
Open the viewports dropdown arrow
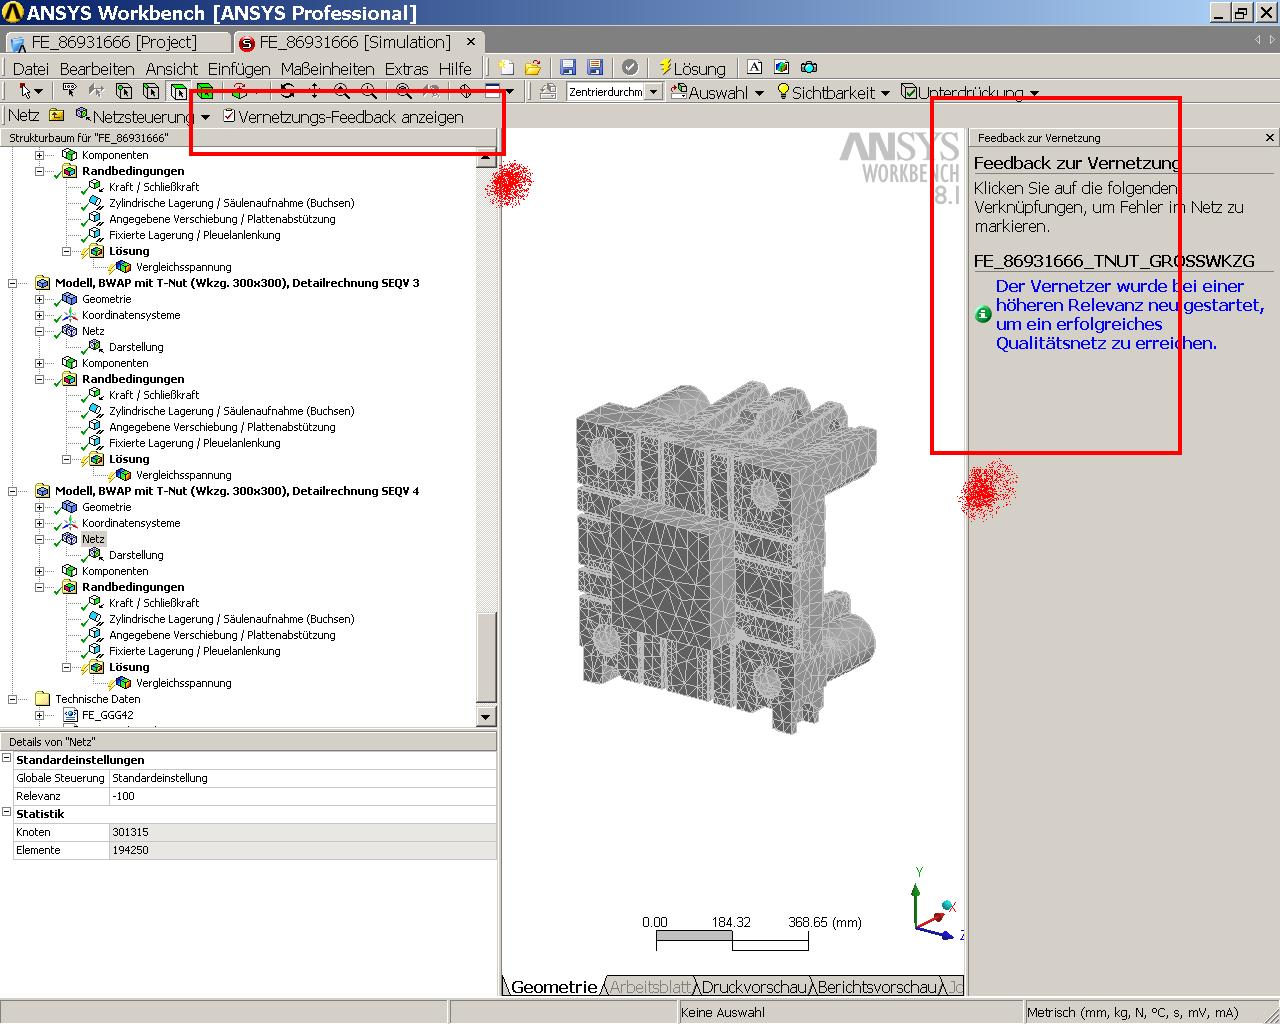[x=510, y=92]
